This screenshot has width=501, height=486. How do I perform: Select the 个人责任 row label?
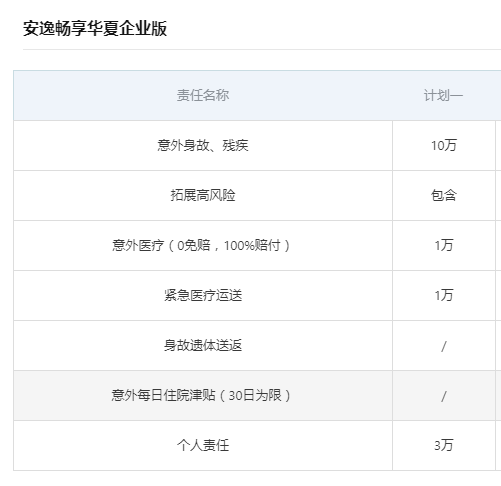[203, 445]
